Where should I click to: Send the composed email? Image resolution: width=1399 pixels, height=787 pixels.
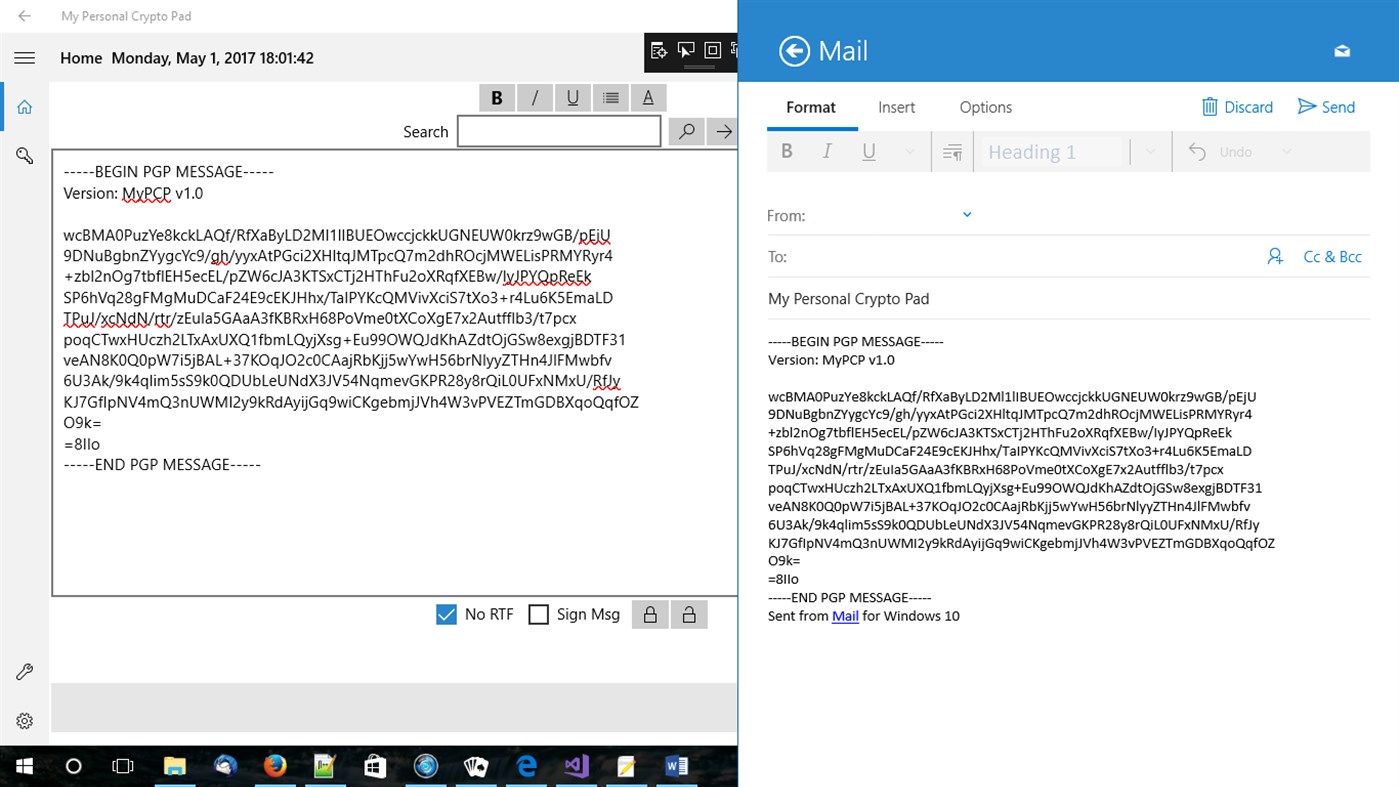pos(1326,107)
